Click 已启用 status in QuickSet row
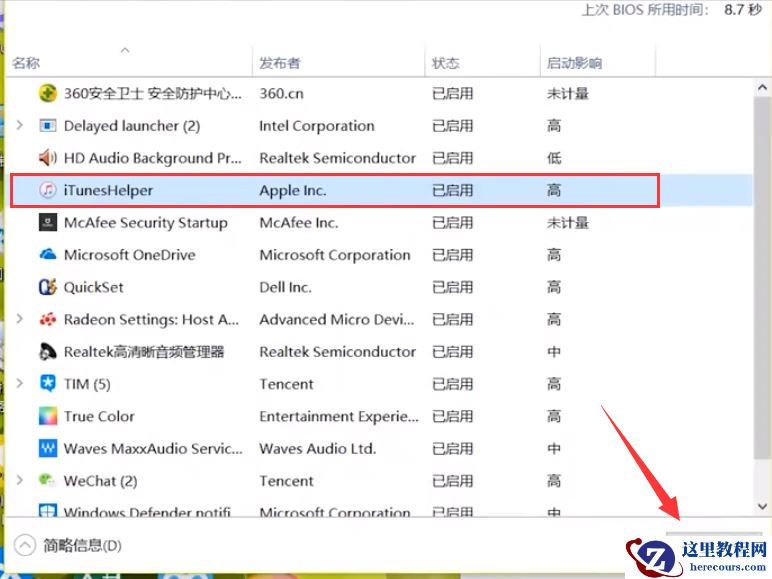The width and height of the screenshot is (772, 579). [452, 287]
